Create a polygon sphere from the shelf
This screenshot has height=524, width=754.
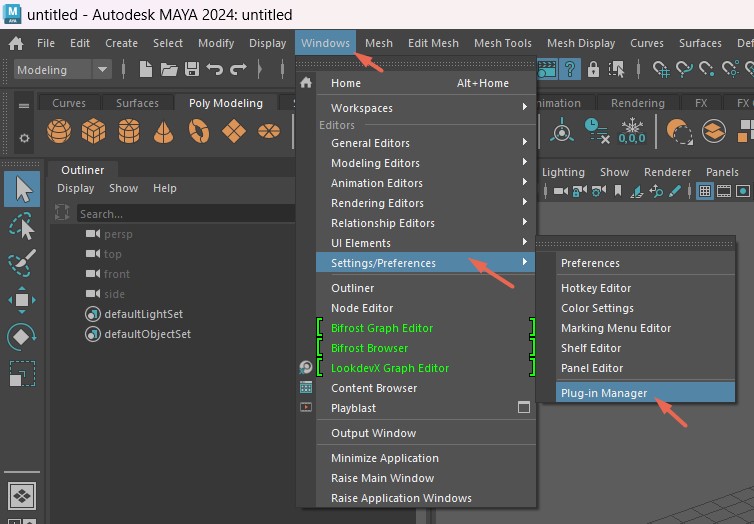click(x=59, y=131)
